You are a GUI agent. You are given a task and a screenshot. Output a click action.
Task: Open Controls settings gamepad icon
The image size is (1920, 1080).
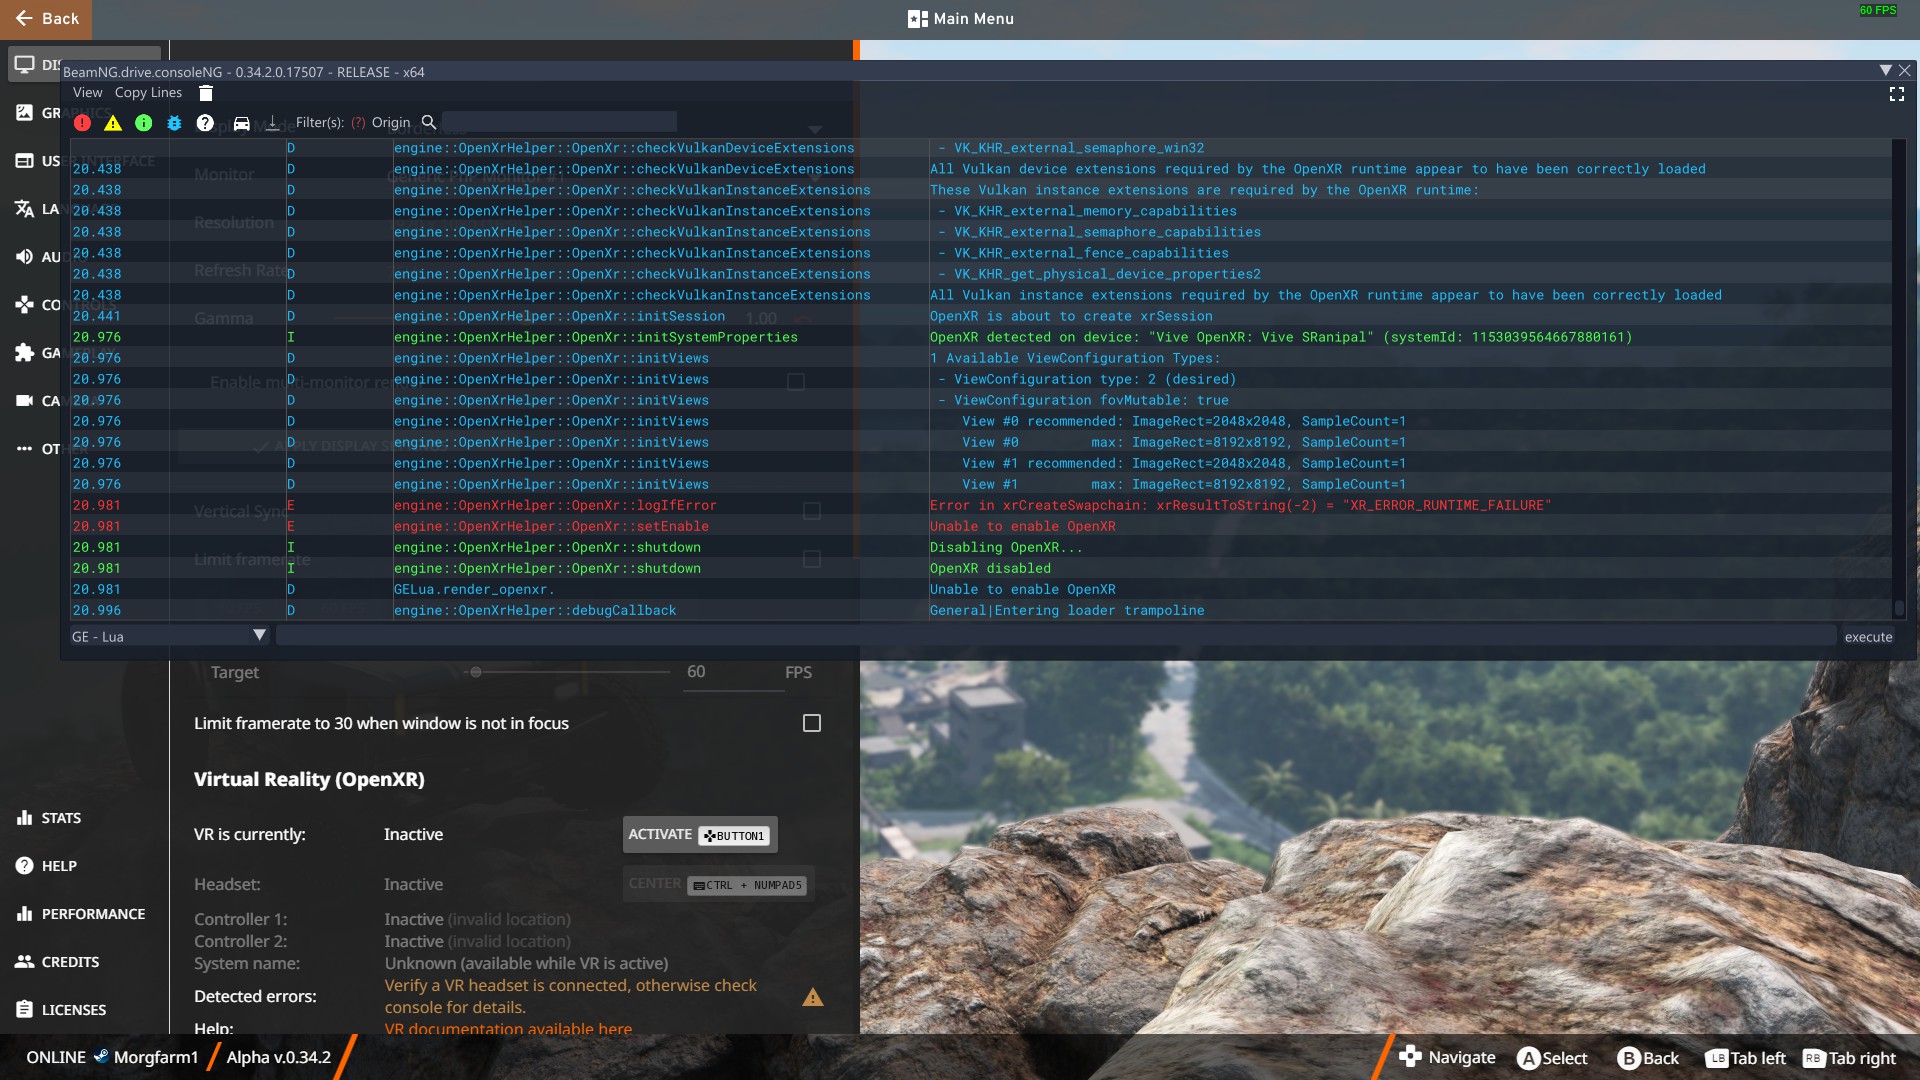[24, 305]
